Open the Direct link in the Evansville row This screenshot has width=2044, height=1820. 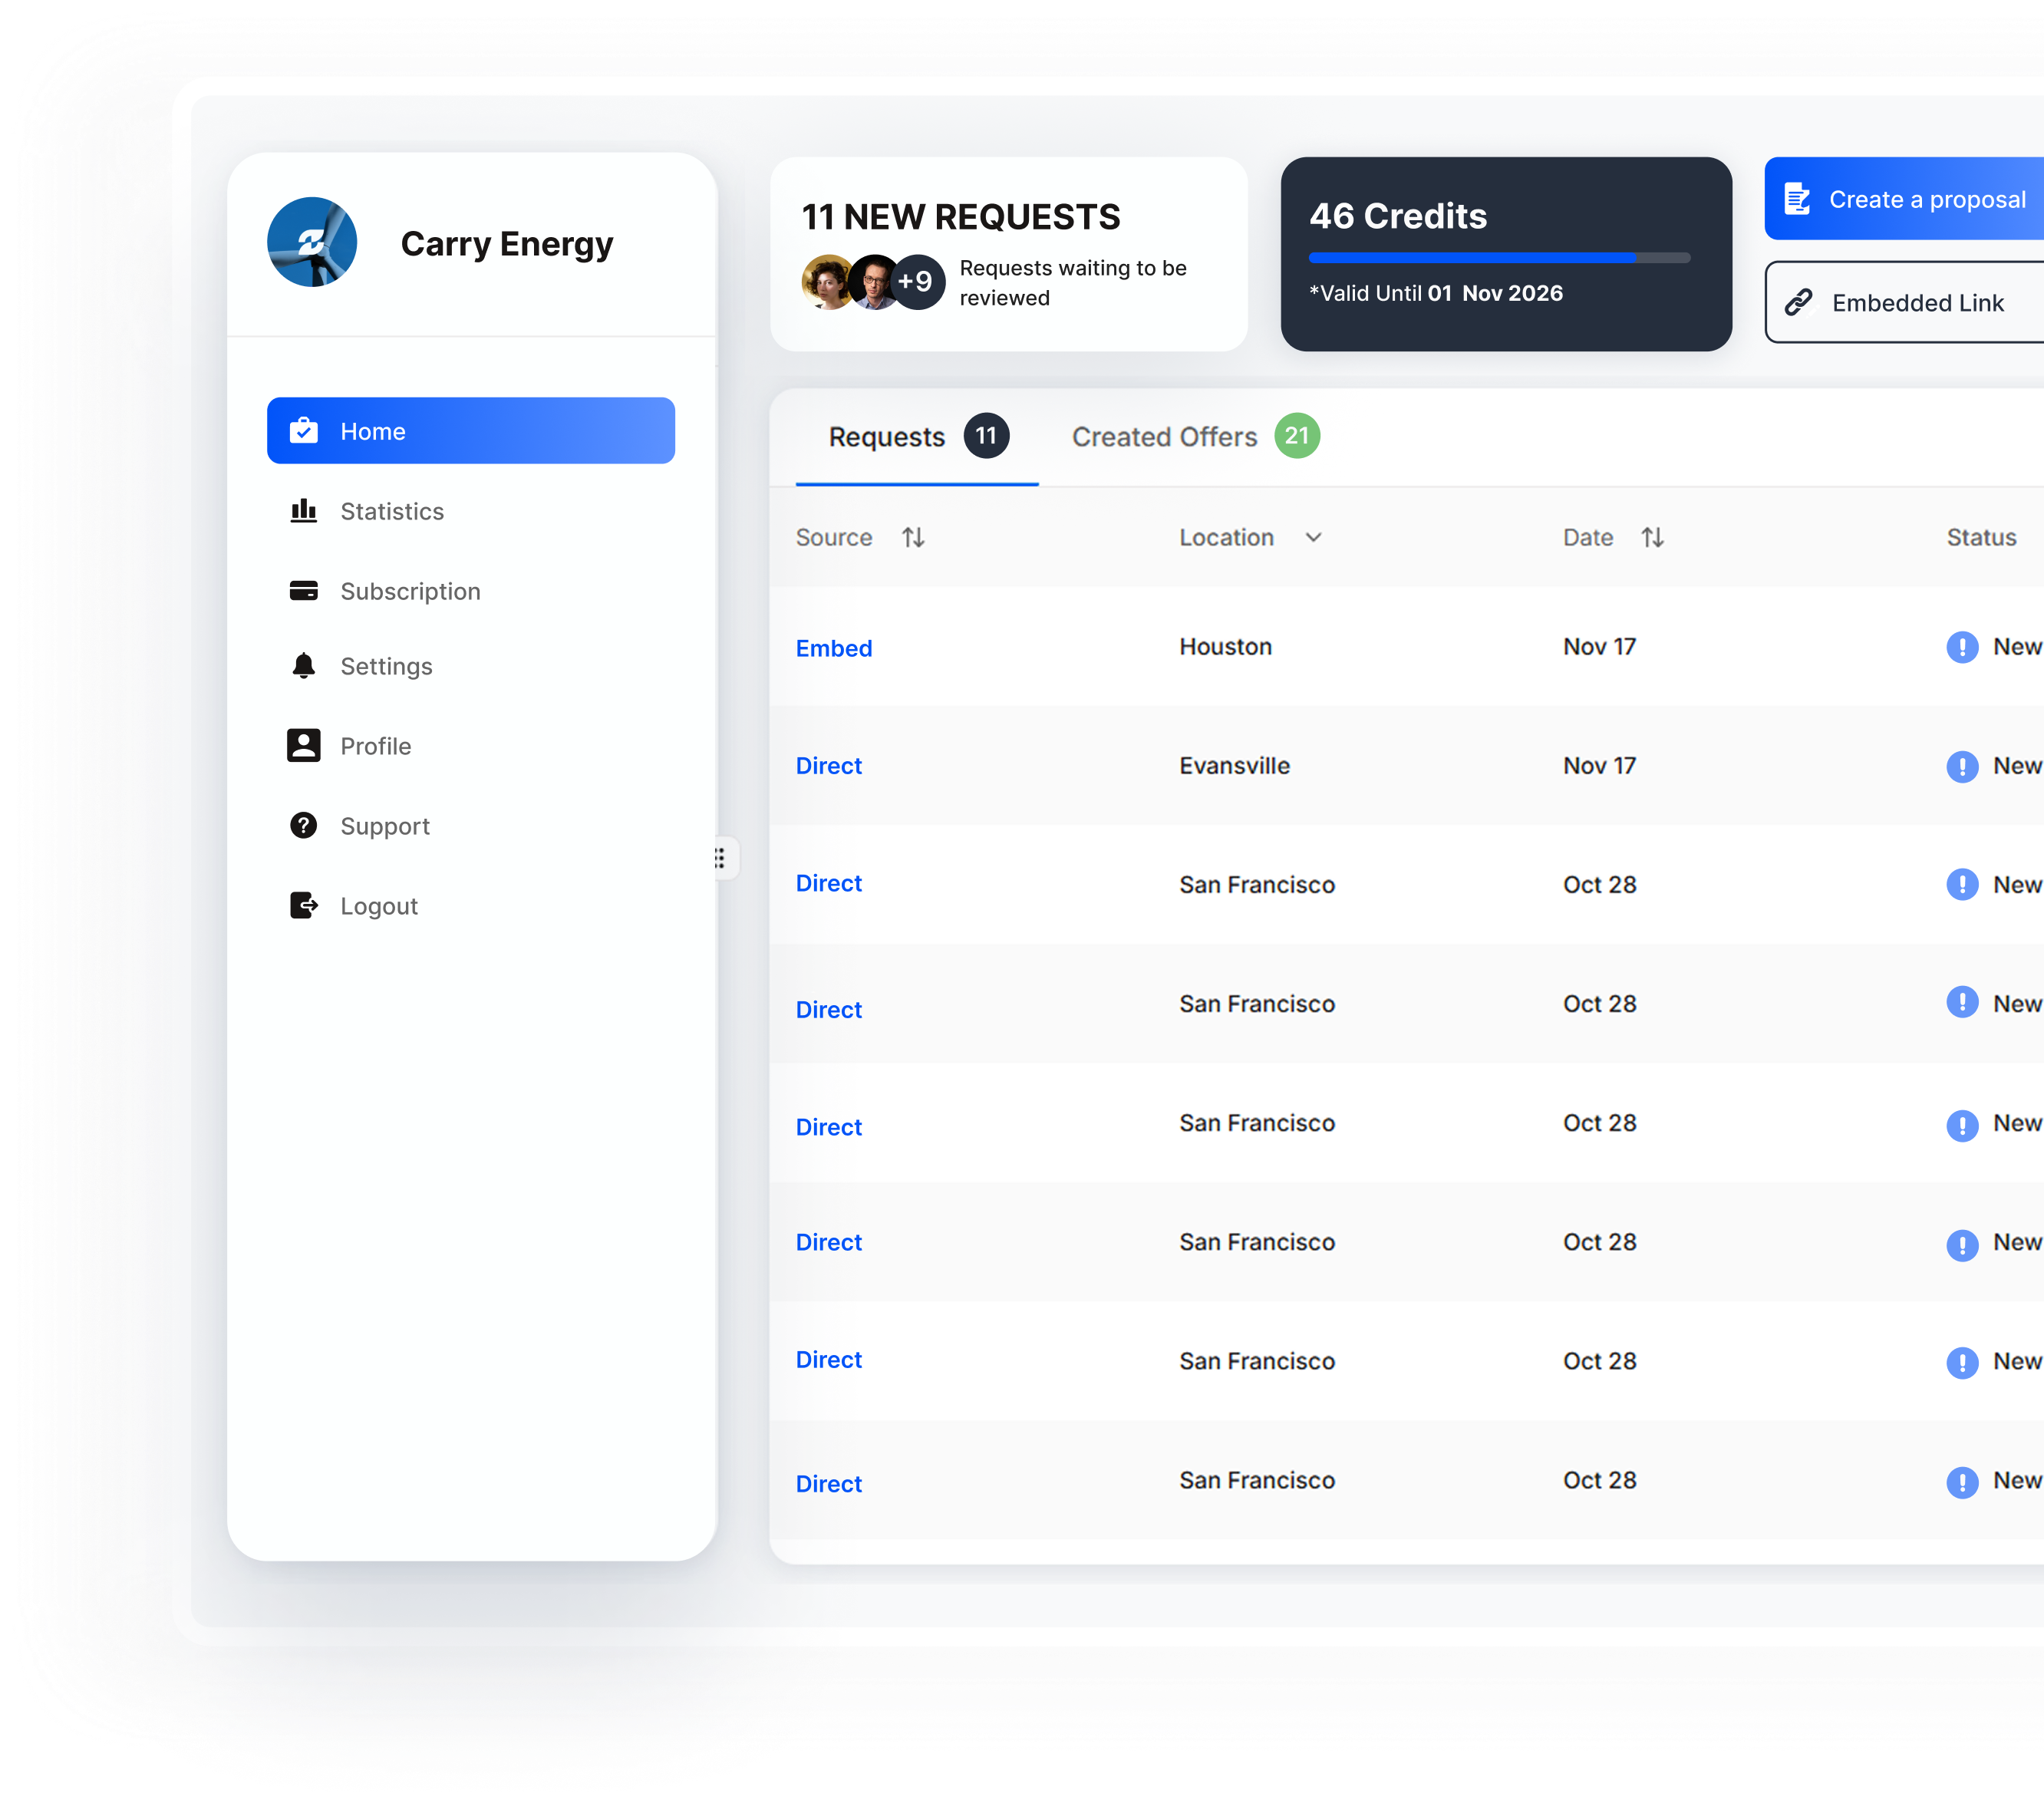point(829,766)
